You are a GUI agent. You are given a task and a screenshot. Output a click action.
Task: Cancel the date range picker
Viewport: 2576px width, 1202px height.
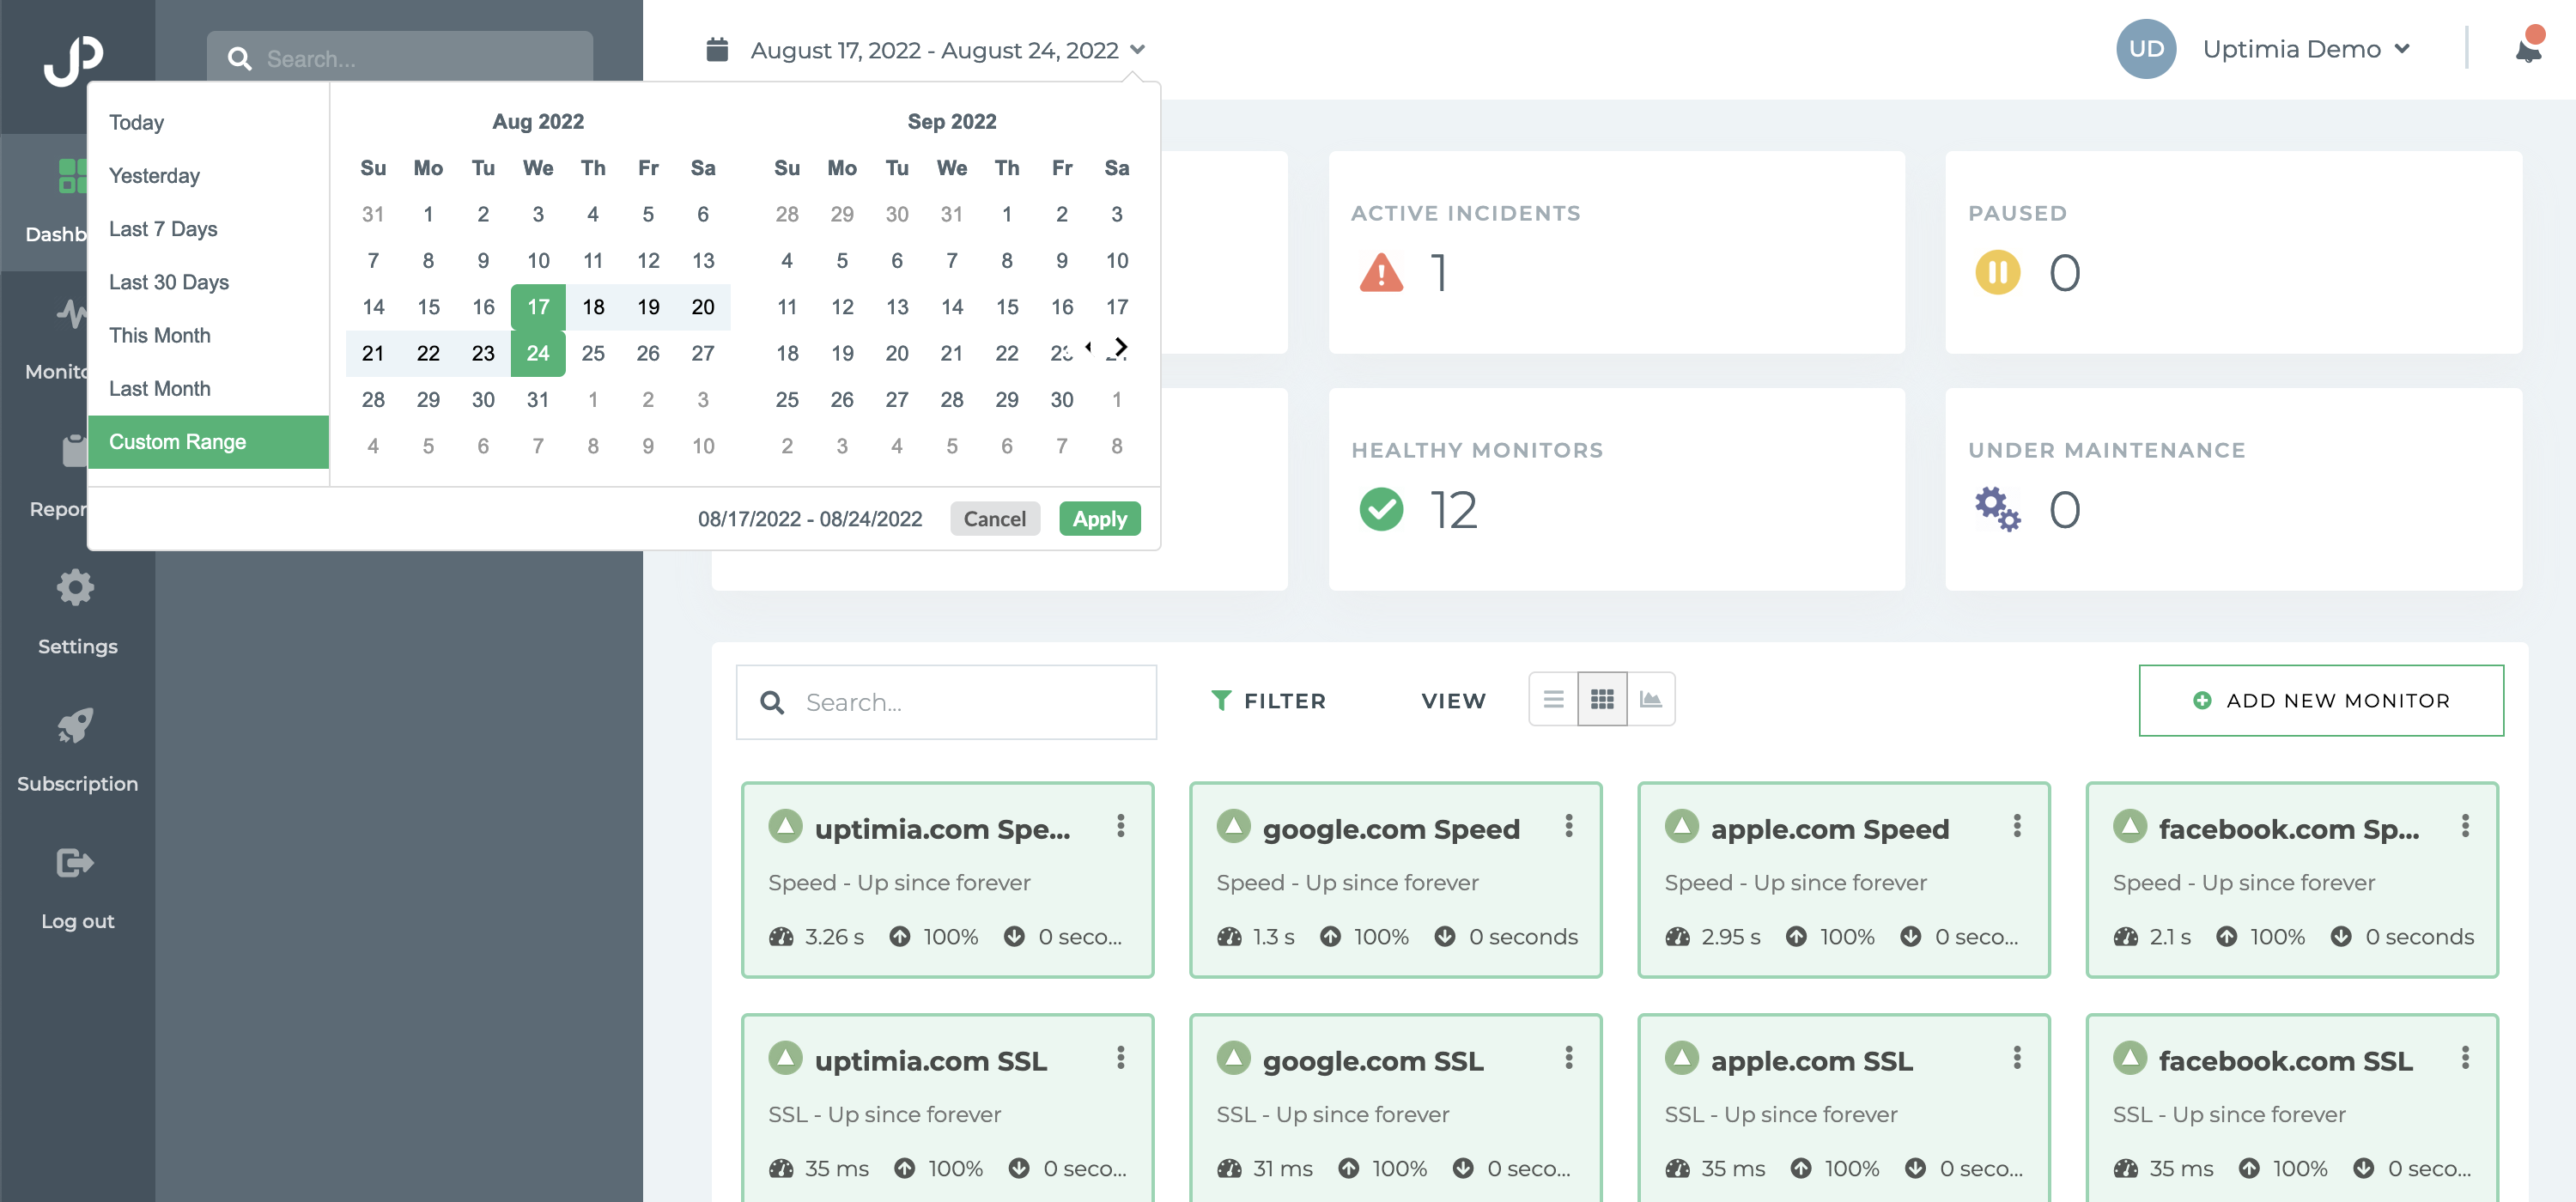pyautogui.click(x=994, y=518)
